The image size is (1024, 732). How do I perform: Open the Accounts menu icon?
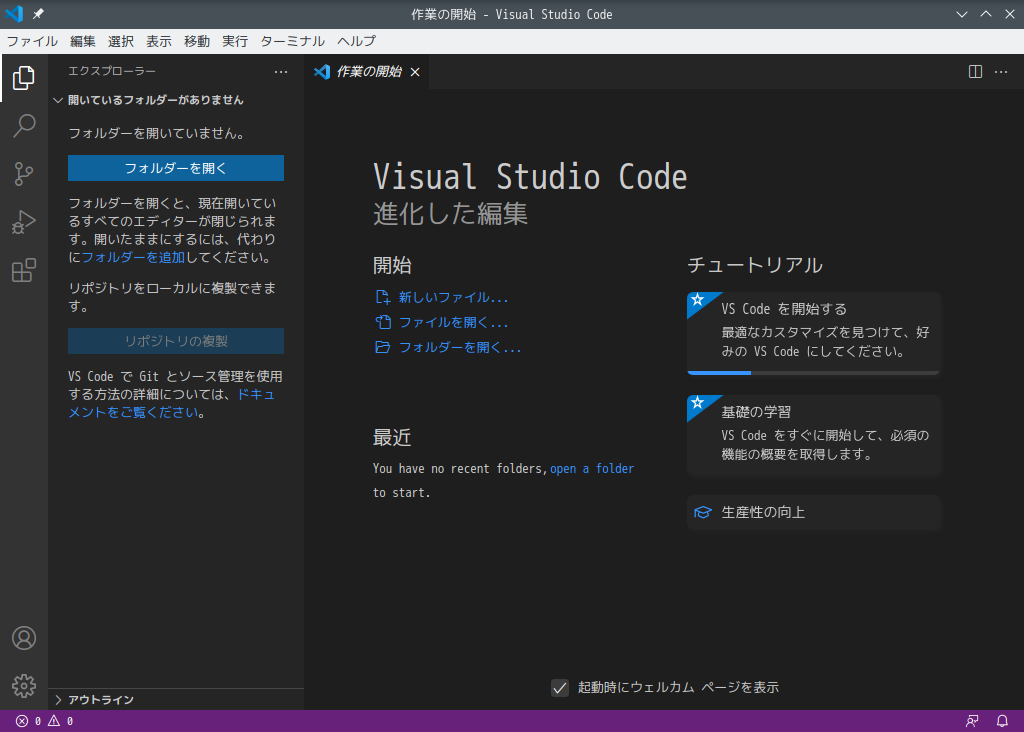(x=24, y=638)
